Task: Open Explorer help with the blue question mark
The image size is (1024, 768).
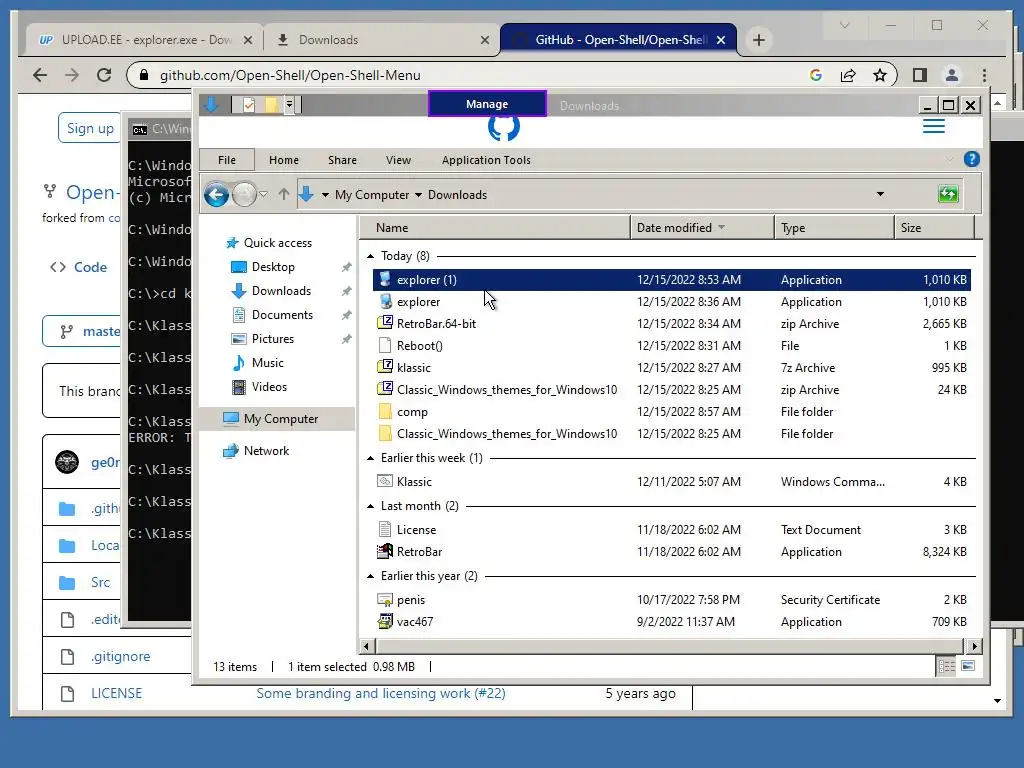Action: [971, 159]
